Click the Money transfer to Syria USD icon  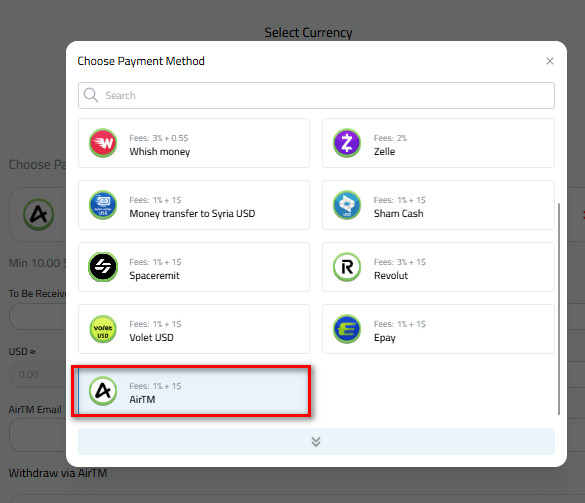[103, 205]
